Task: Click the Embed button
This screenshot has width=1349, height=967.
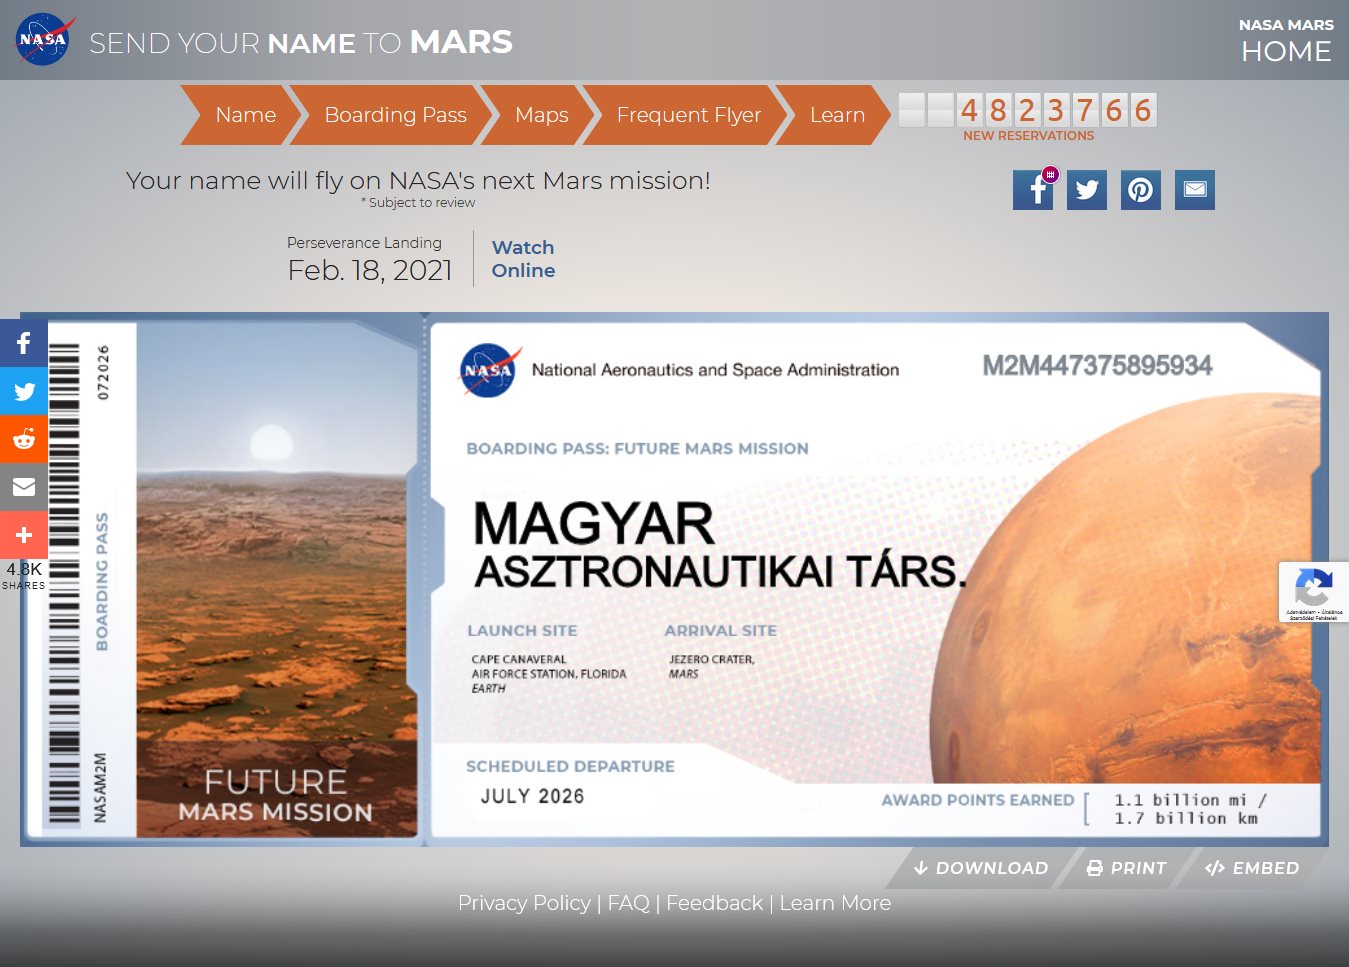Action: (1252, 868)
